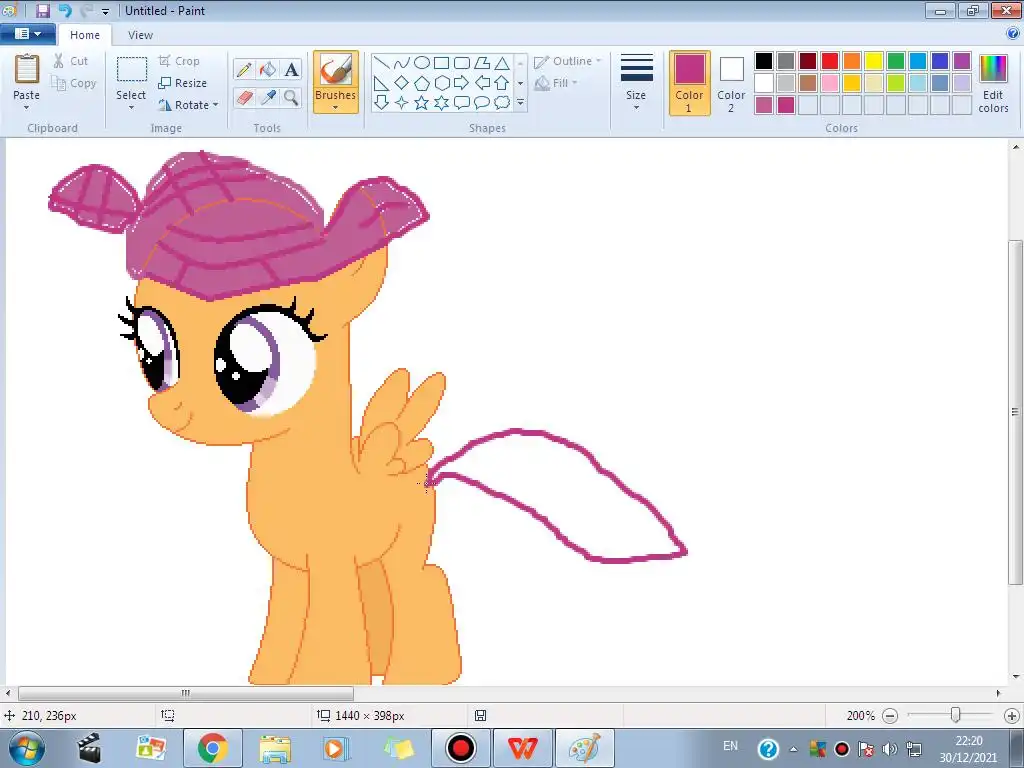
Task: Open the WPS Office taskbar icon
Action: point(522,748)
